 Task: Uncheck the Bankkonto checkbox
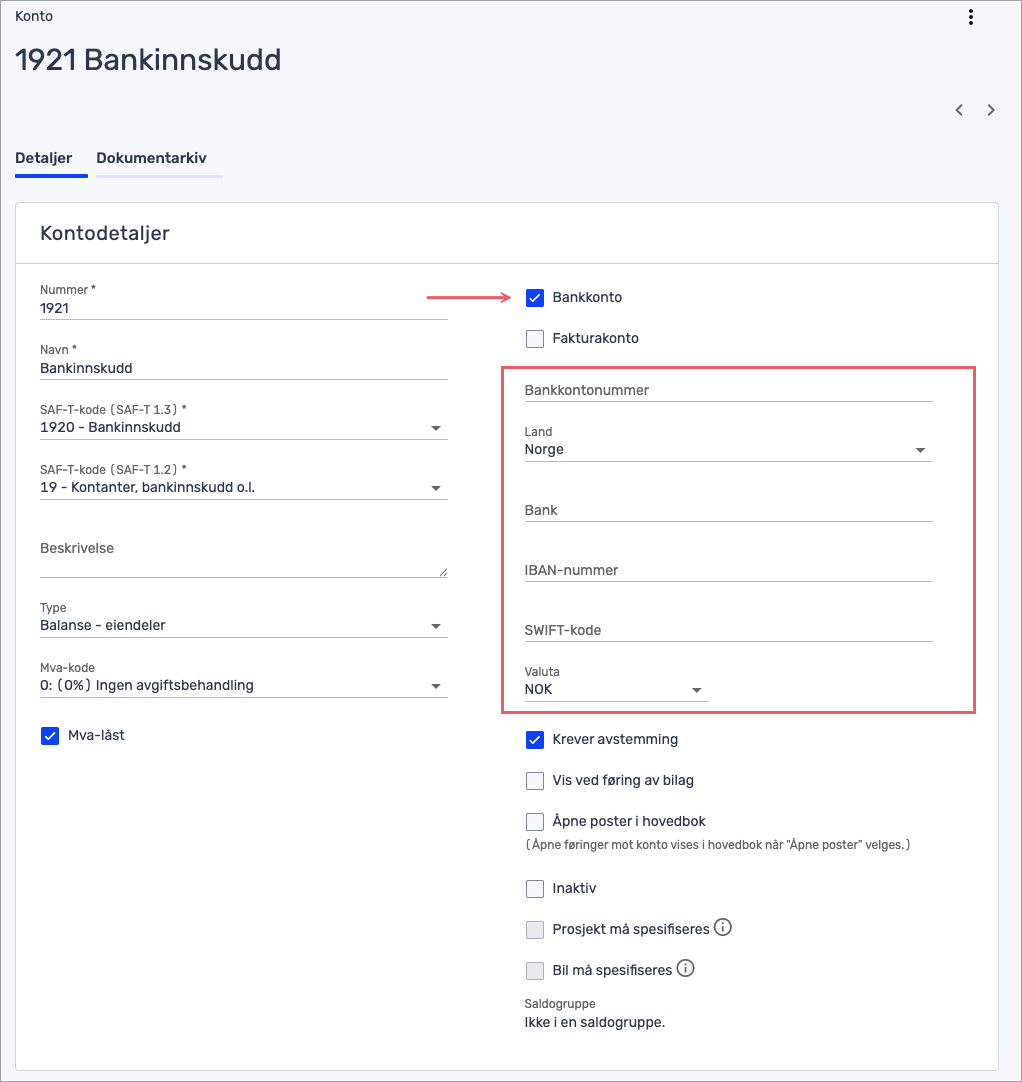point(535,298)
